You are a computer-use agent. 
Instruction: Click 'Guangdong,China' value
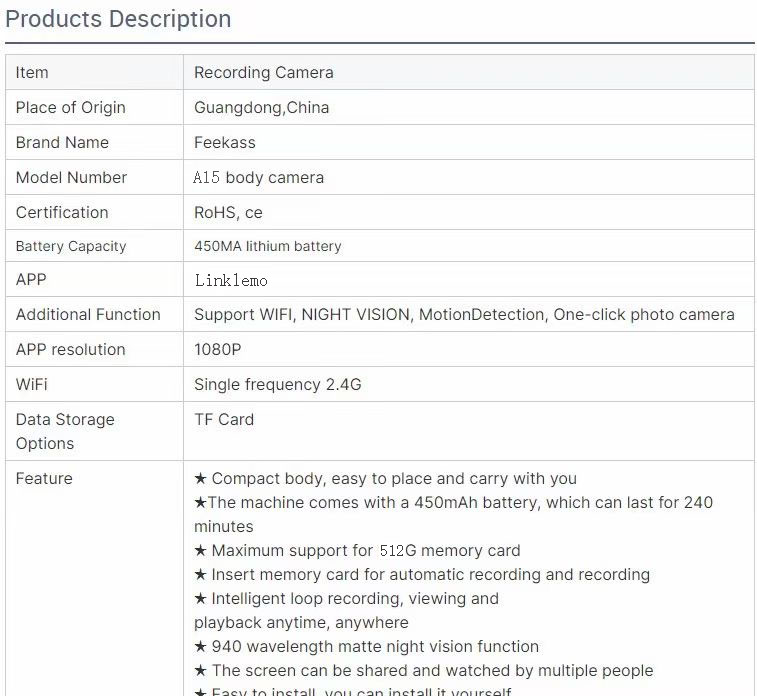[262, 108]
